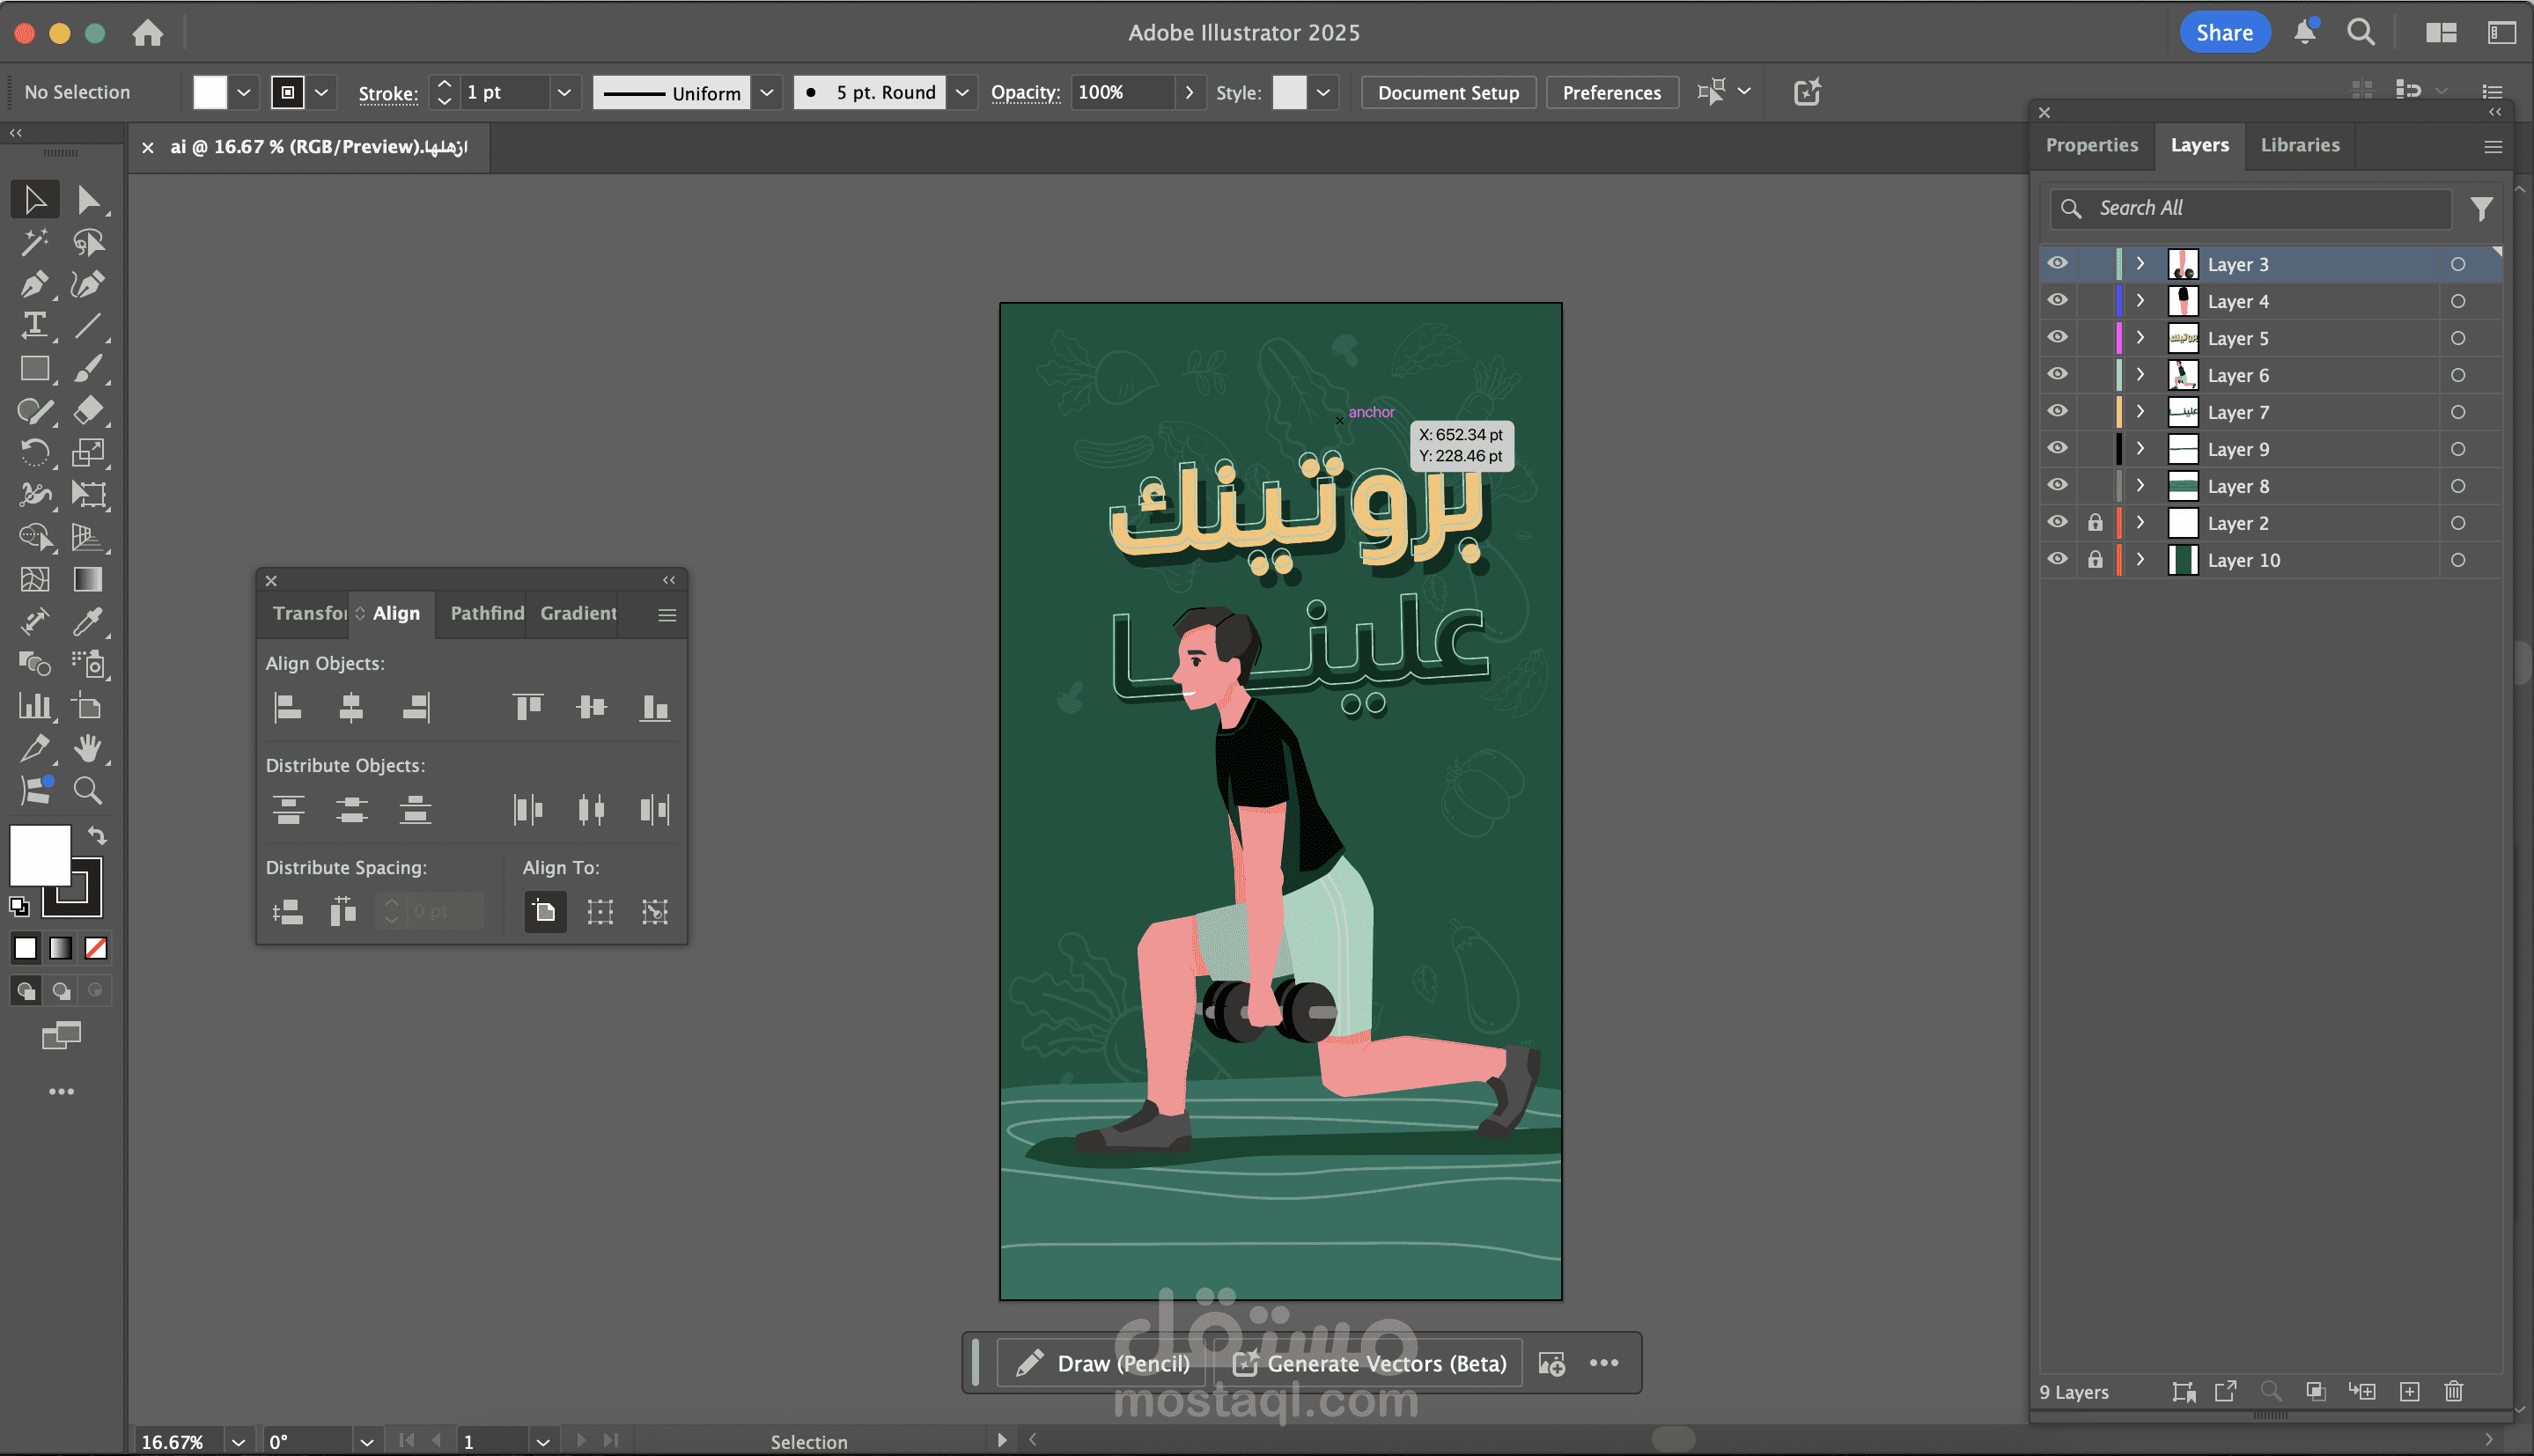Image resolution: width=2534 pixels, height=1456 pixels.
Task: Click Horizontal Align Center icon
Action: 351,708
